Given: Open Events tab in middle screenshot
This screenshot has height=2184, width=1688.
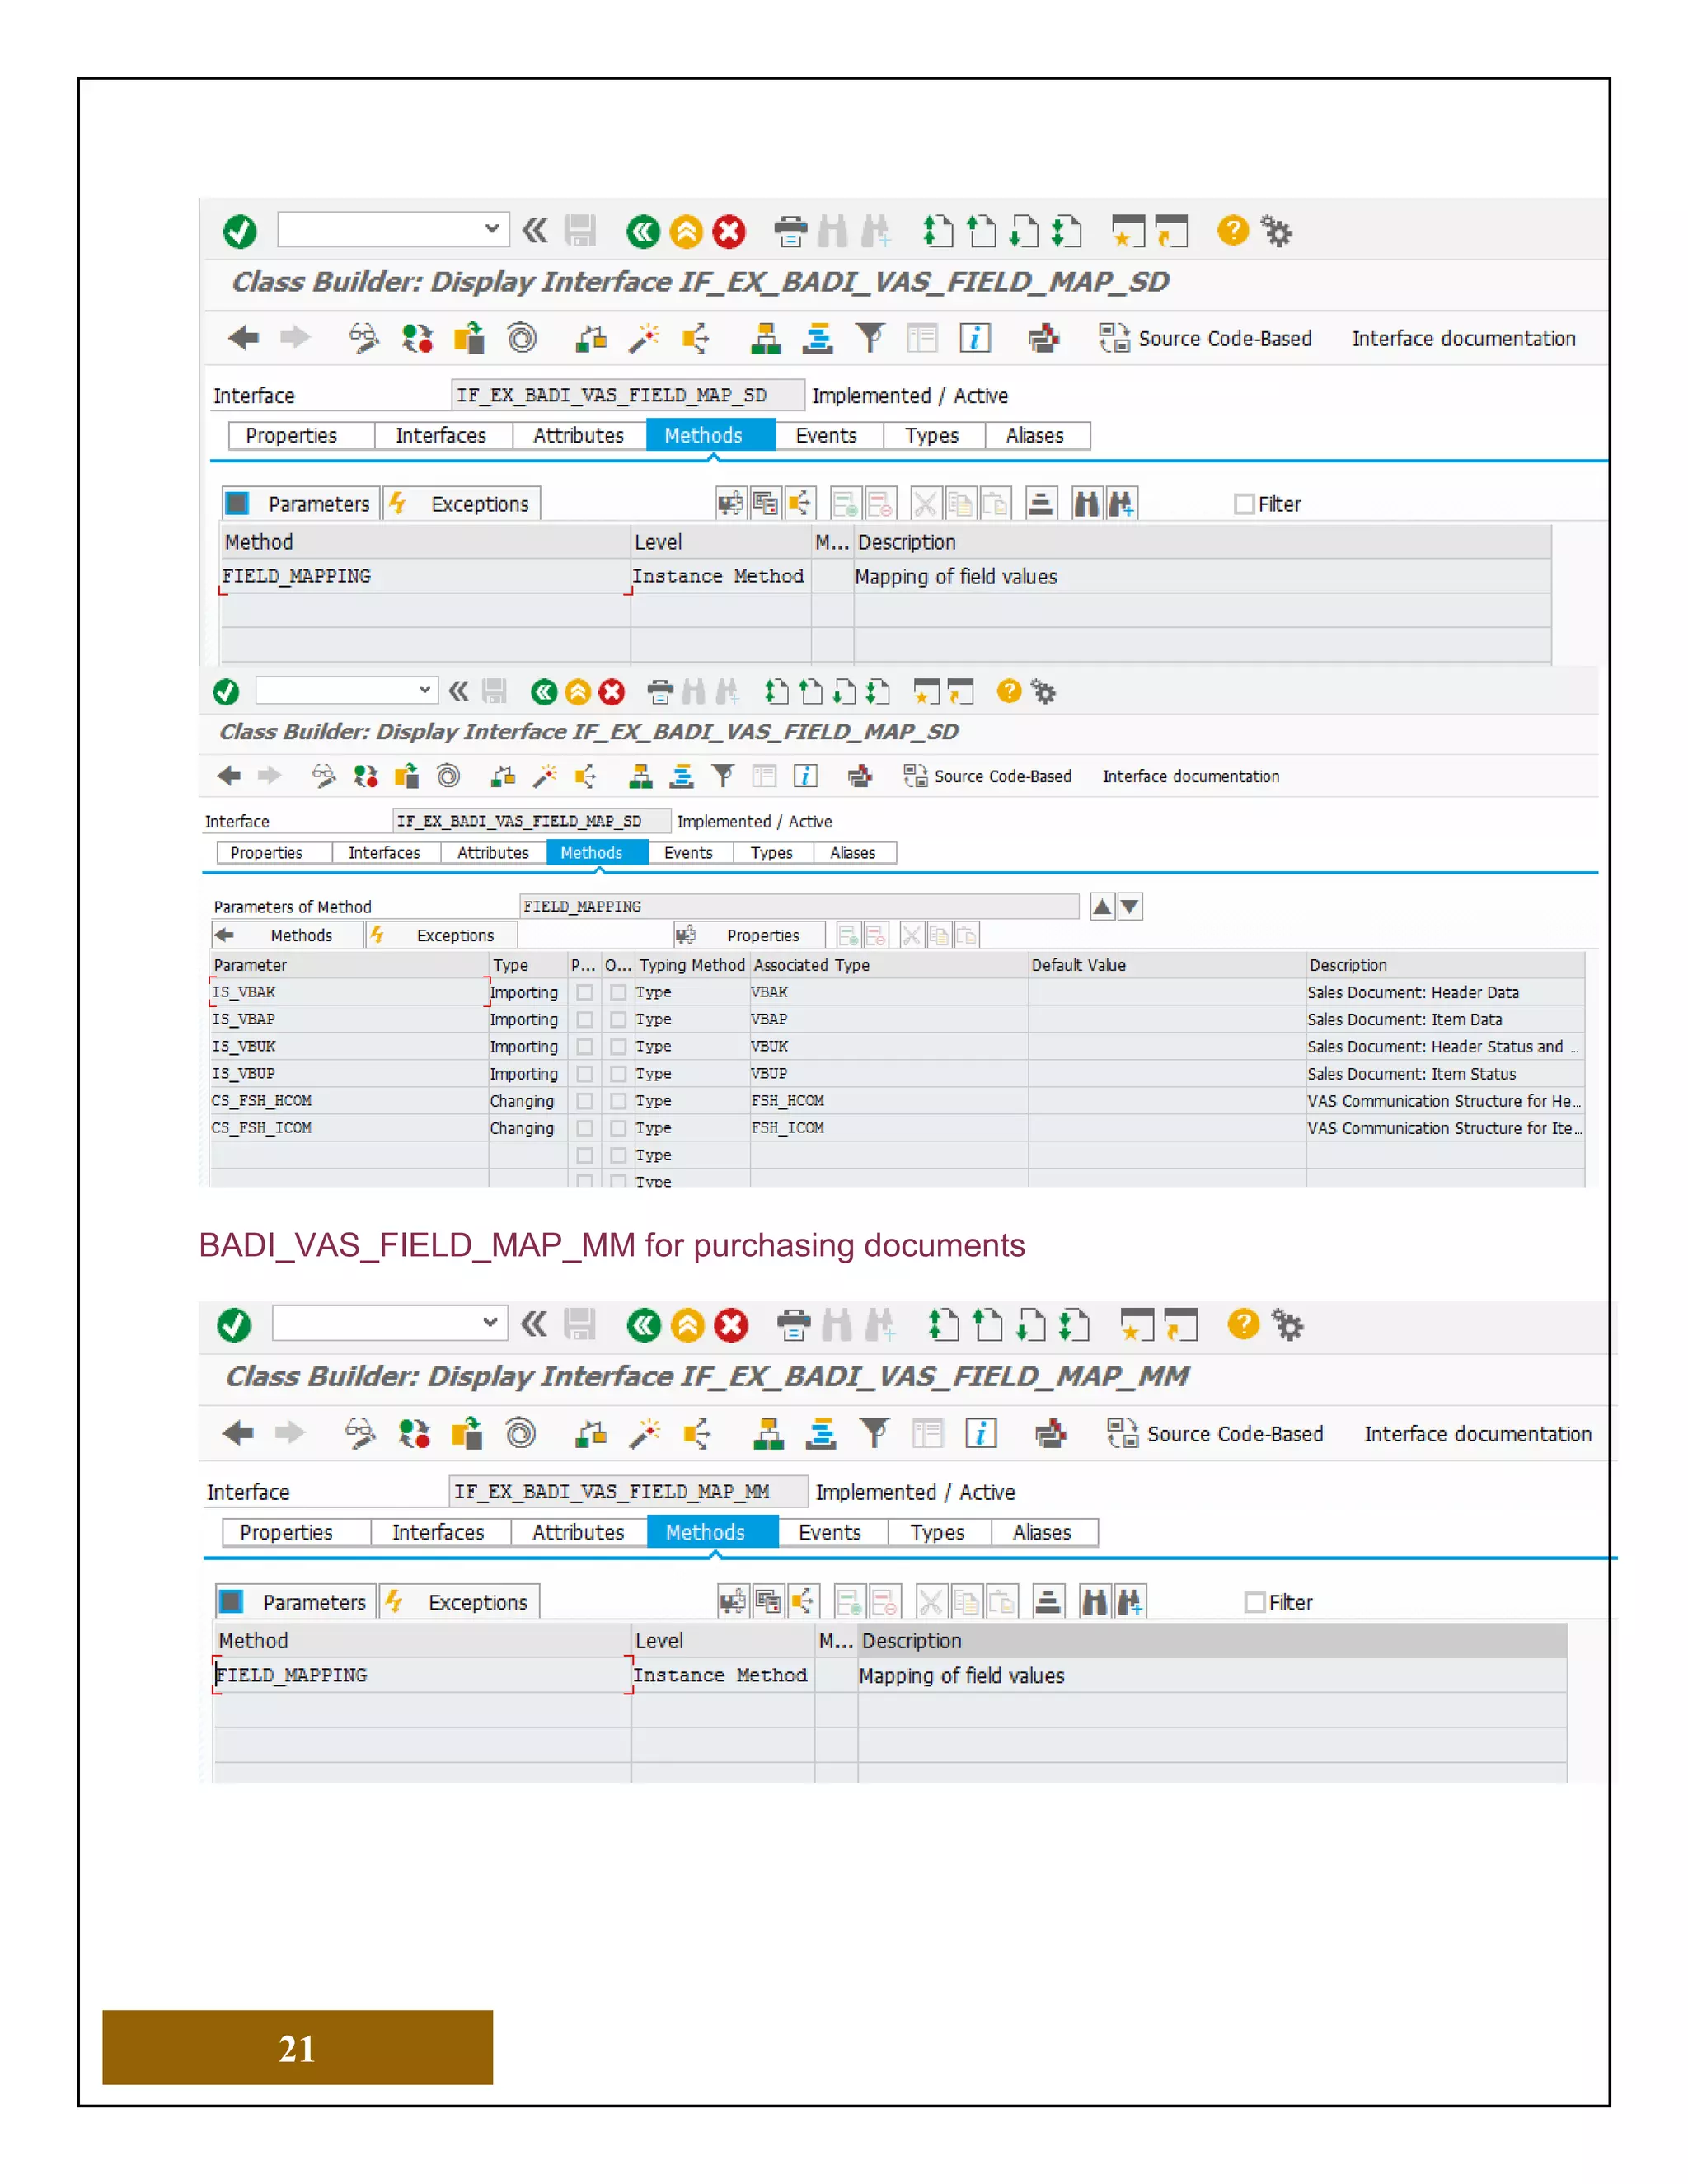Looking at the screenshot, I should coord(689,853).
